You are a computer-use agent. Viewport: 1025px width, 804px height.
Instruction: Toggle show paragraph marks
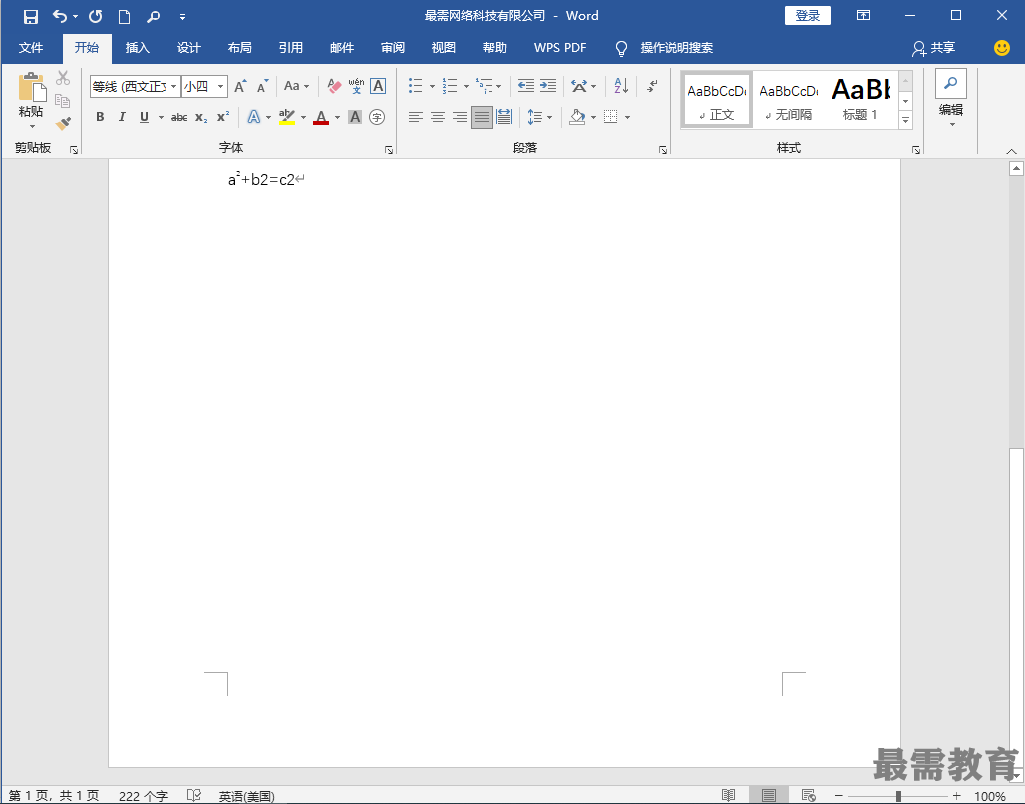[x=652, y=86]
